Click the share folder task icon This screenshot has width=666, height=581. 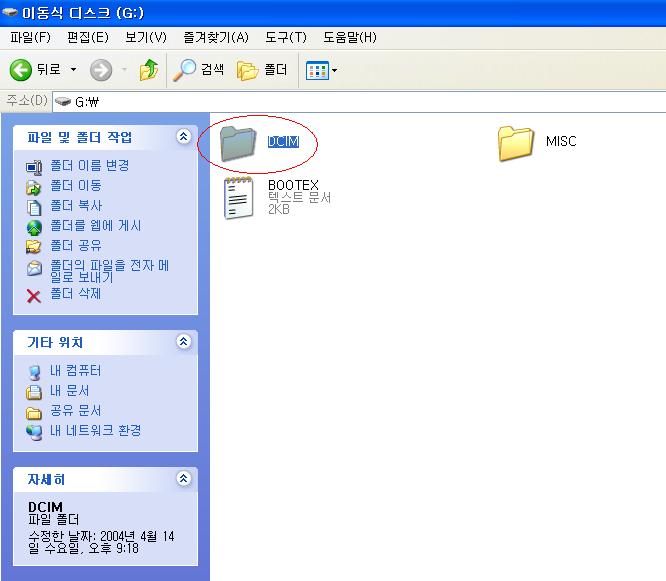click(x=34, y=247)
